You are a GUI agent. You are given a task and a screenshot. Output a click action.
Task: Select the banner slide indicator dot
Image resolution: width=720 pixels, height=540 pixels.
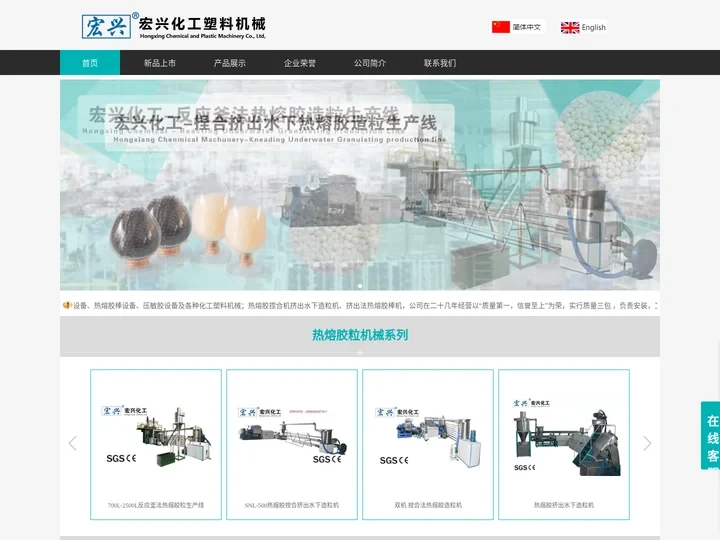[360, 286]
